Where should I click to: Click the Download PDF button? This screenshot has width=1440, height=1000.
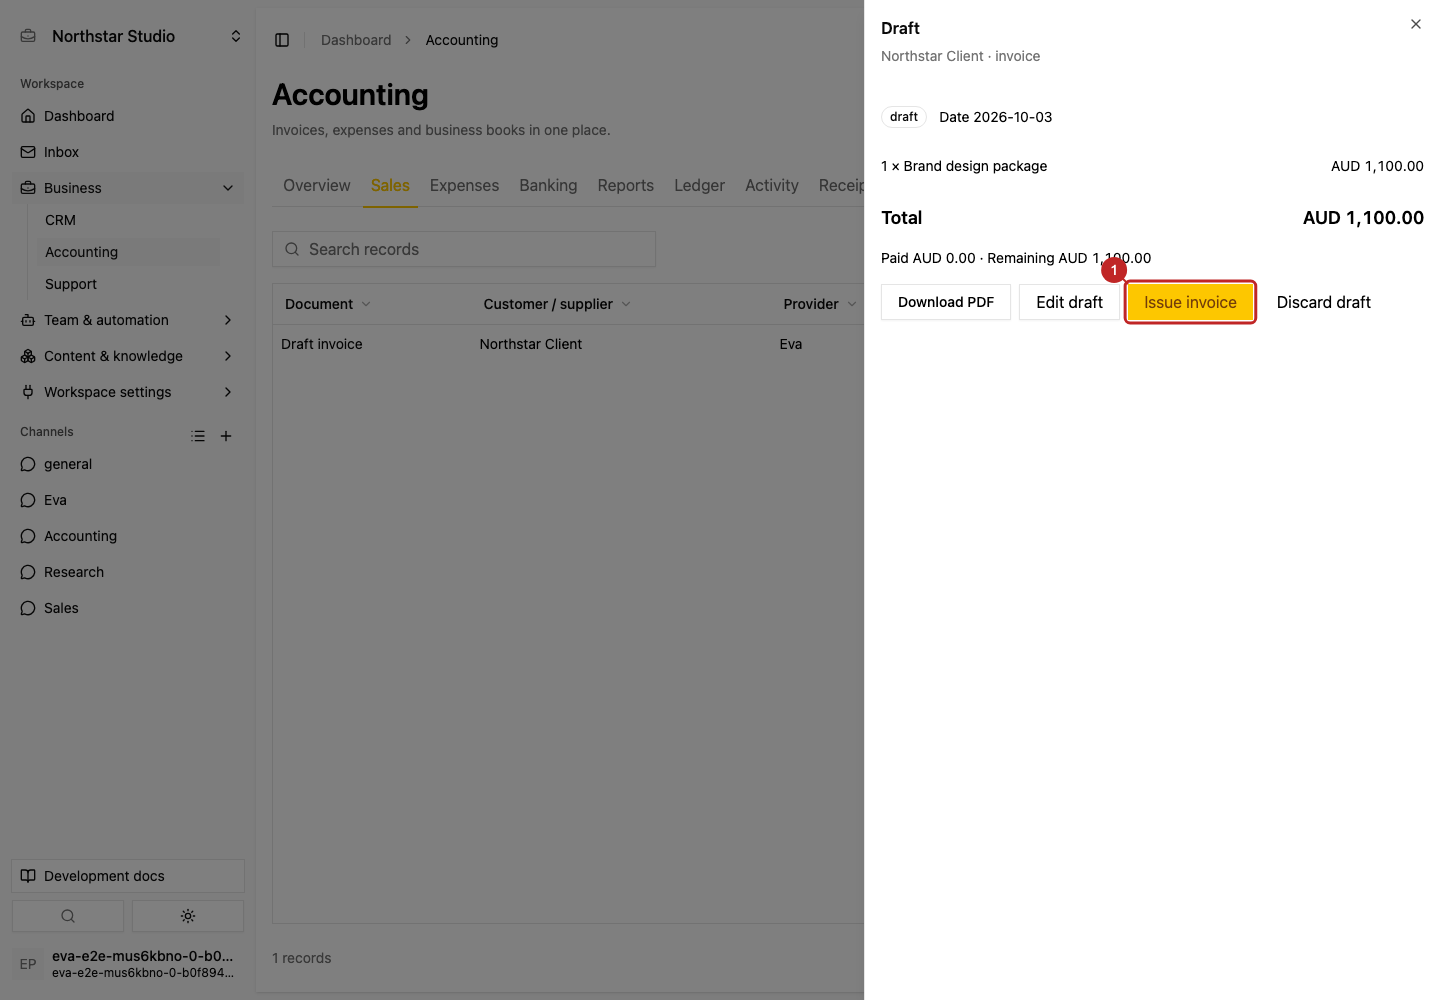946,302
